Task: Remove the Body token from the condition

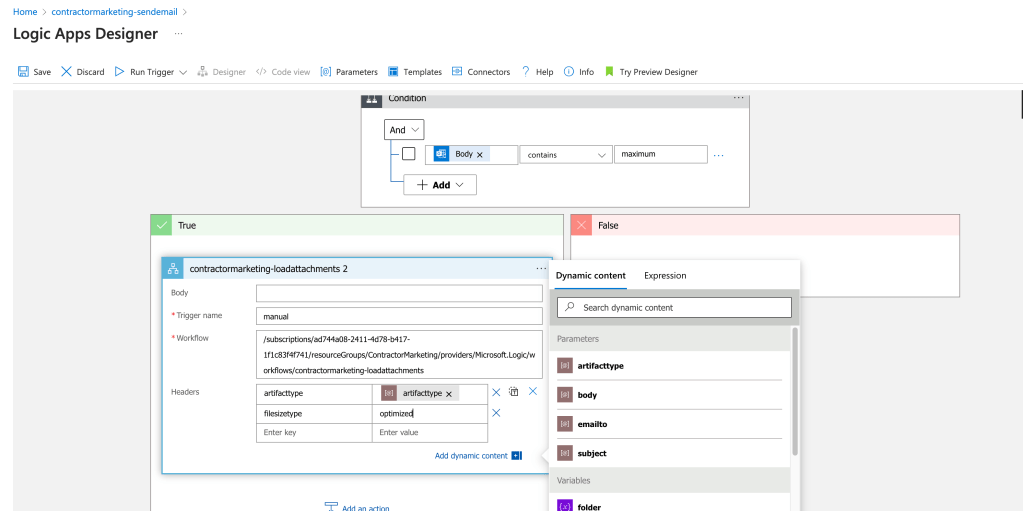Action: [x=480, y=155]
